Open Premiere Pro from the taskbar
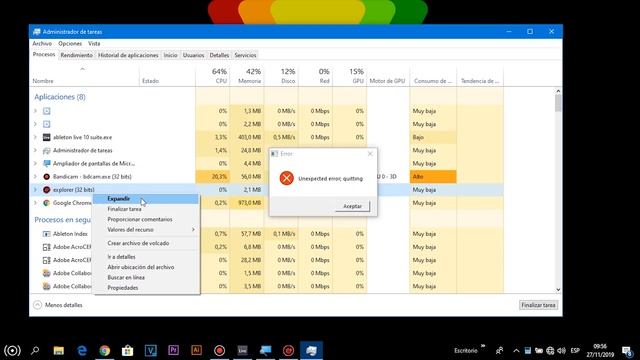This screenshot has height=360, width=640. tap(173, 350)
